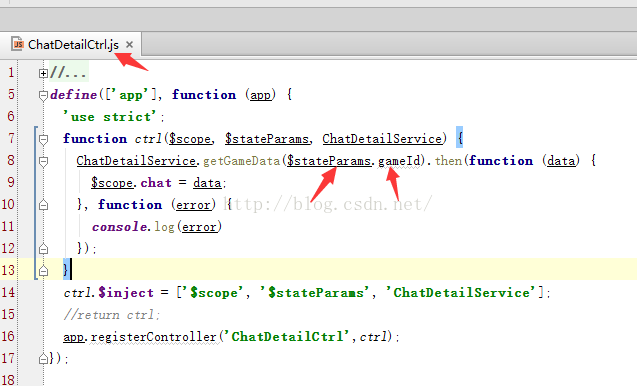The height and width of the screenshot is (386, 637).
Task: Click the 'ChatDetailCtrl' string on line 16
Action: point(287,336)
